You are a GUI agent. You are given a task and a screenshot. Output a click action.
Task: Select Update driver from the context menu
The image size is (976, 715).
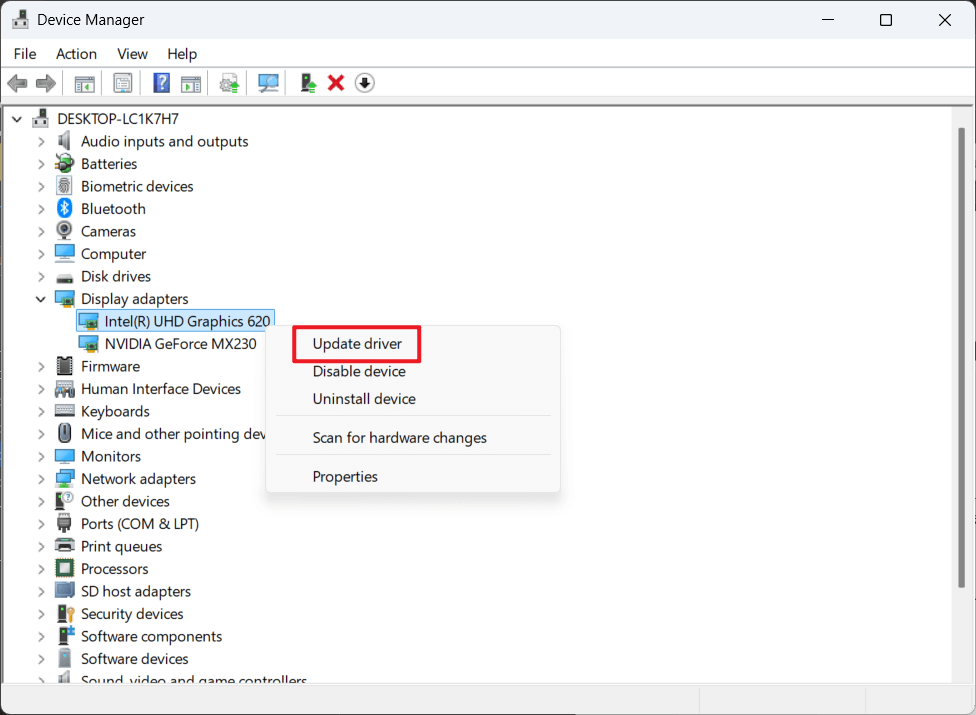355,343
